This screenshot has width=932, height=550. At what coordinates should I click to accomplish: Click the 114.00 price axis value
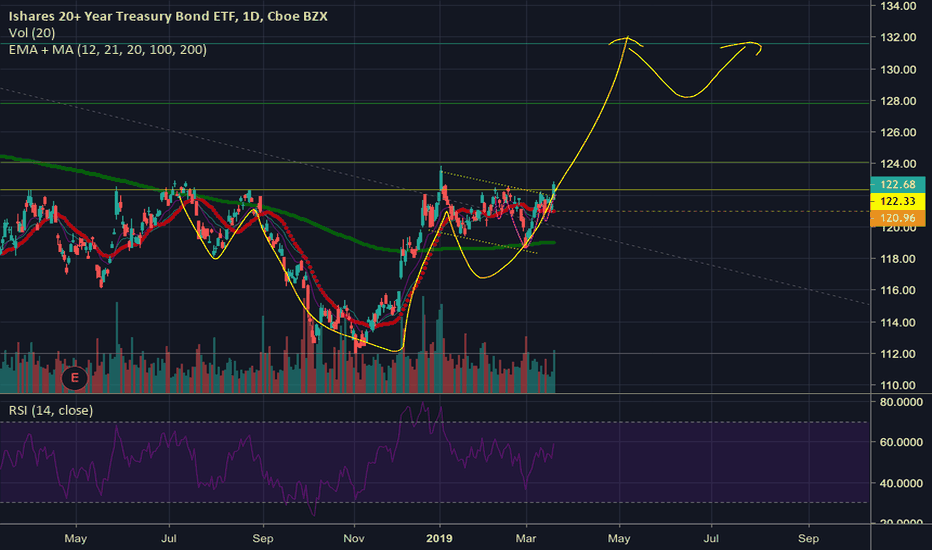(x=898, y=322)
